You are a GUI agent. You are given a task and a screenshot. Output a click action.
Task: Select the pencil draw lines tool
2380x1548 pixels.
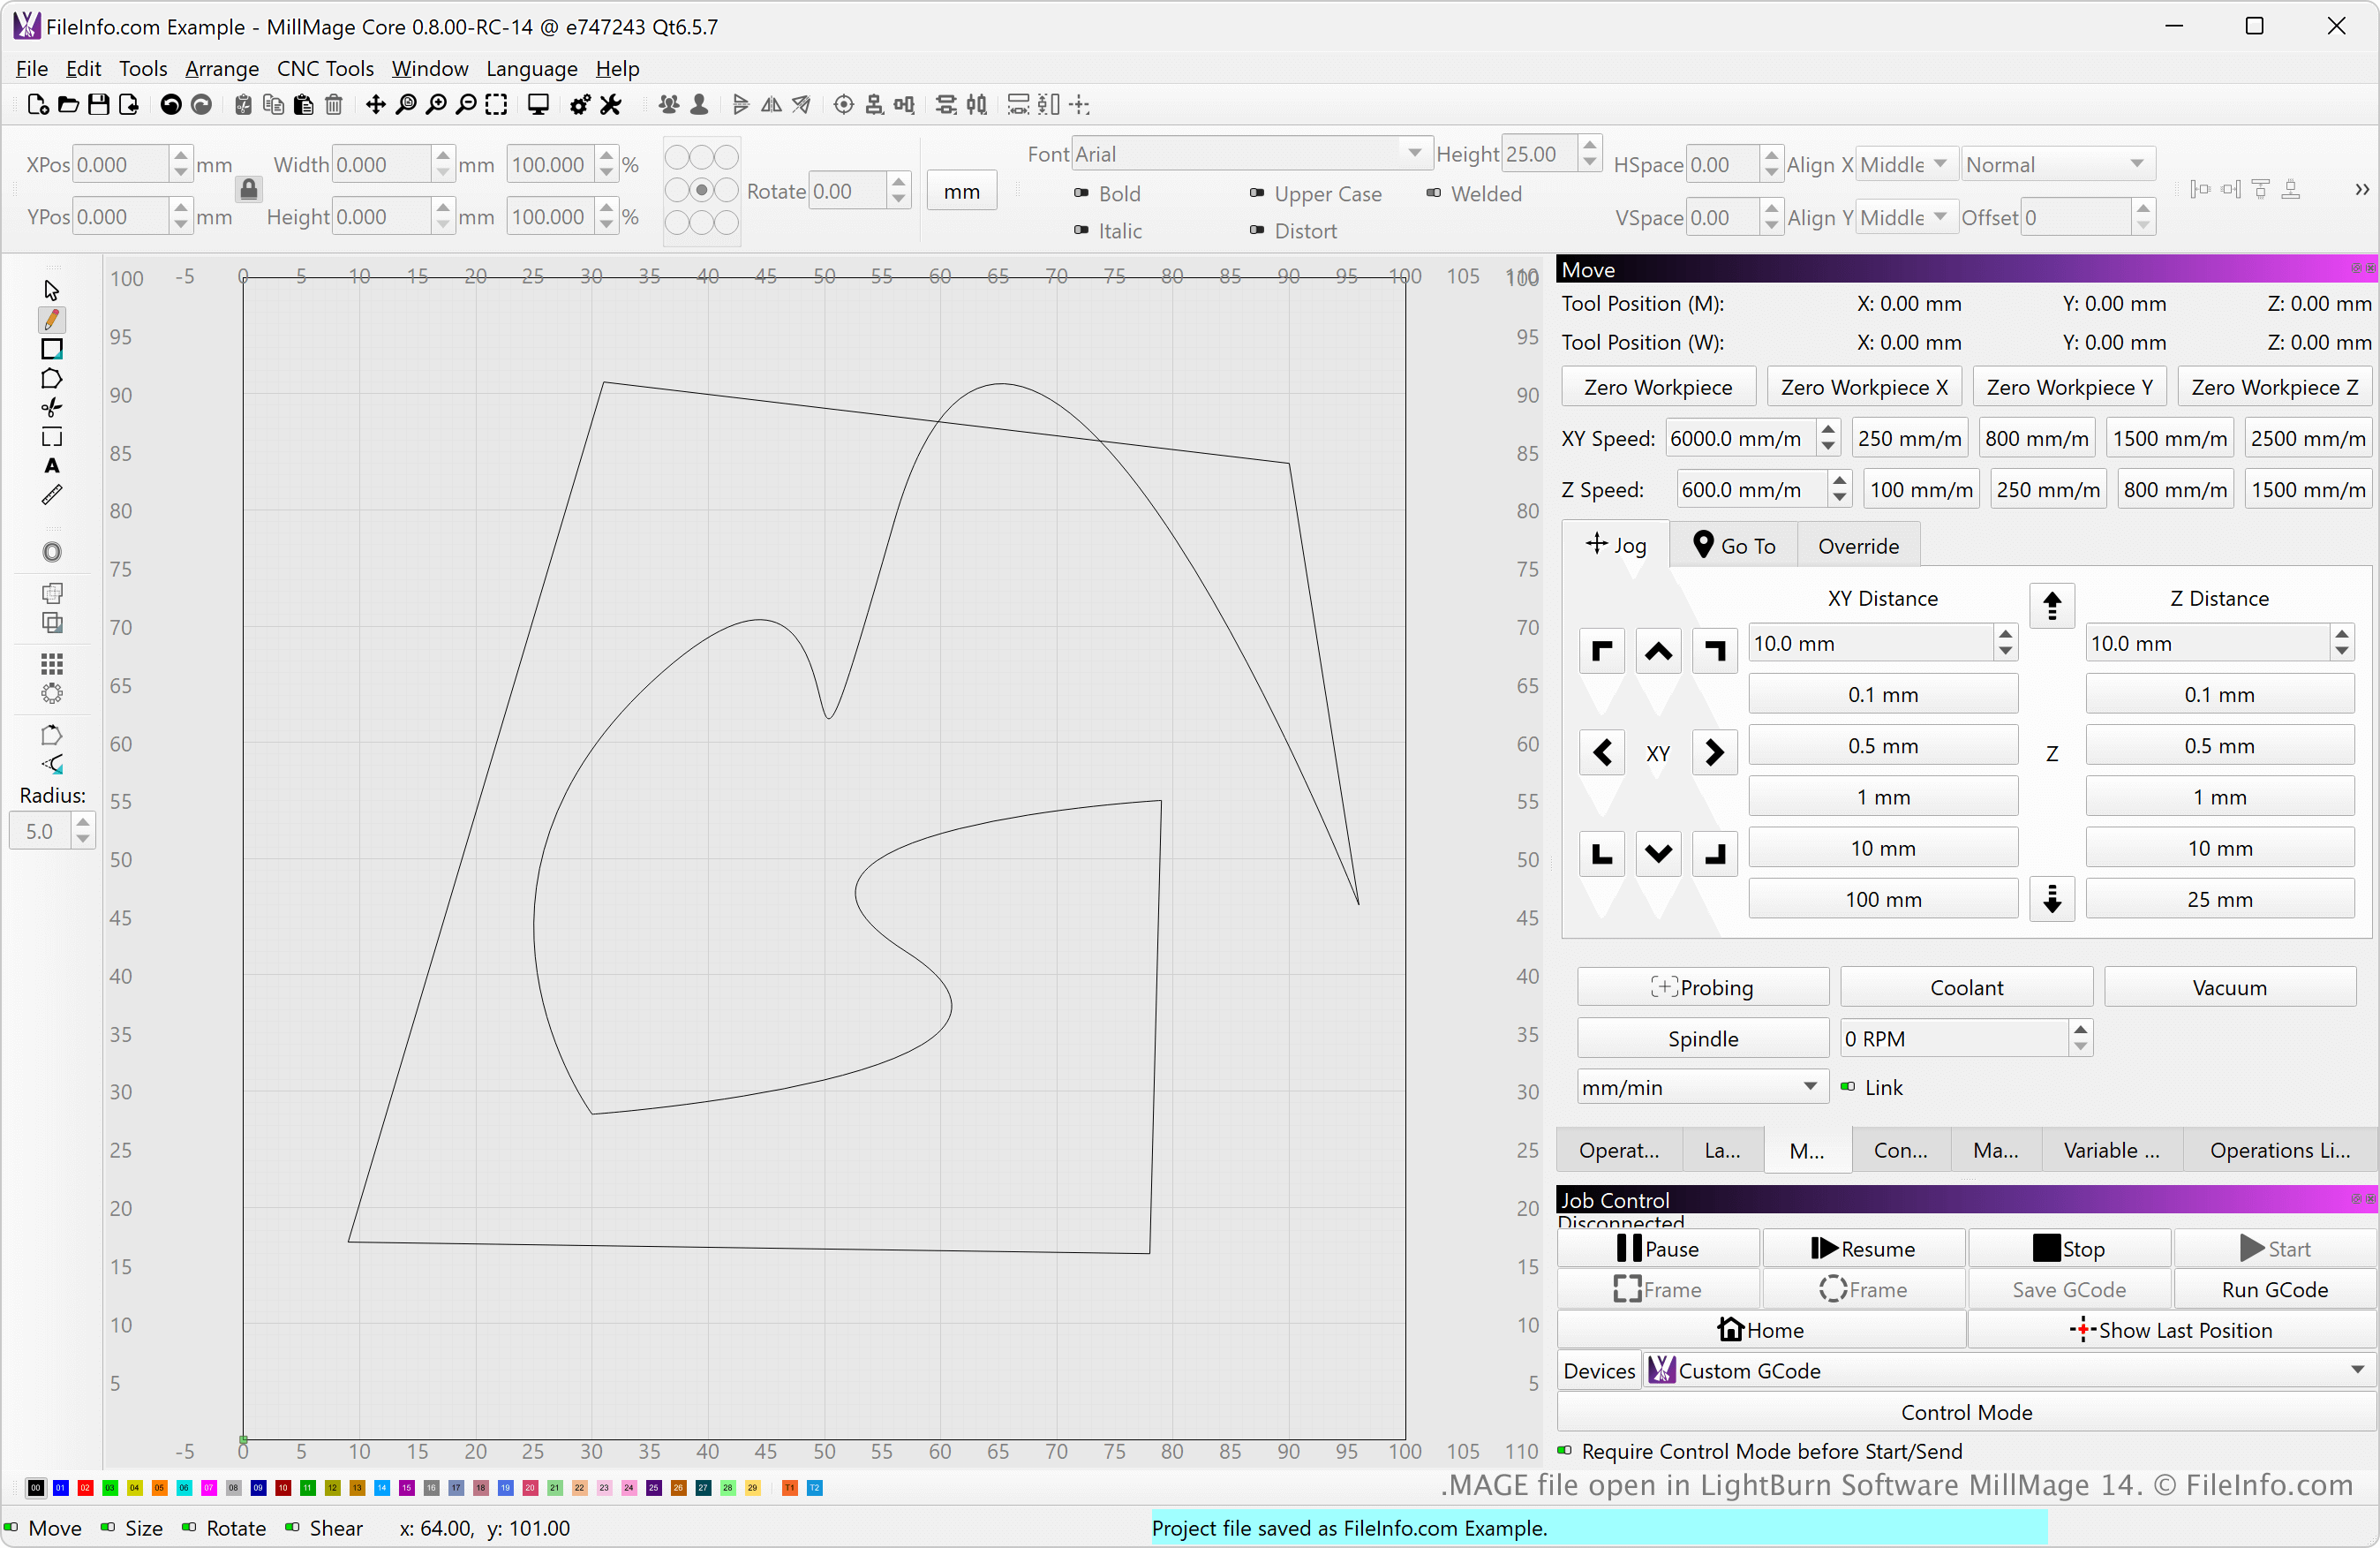point(51,320)
